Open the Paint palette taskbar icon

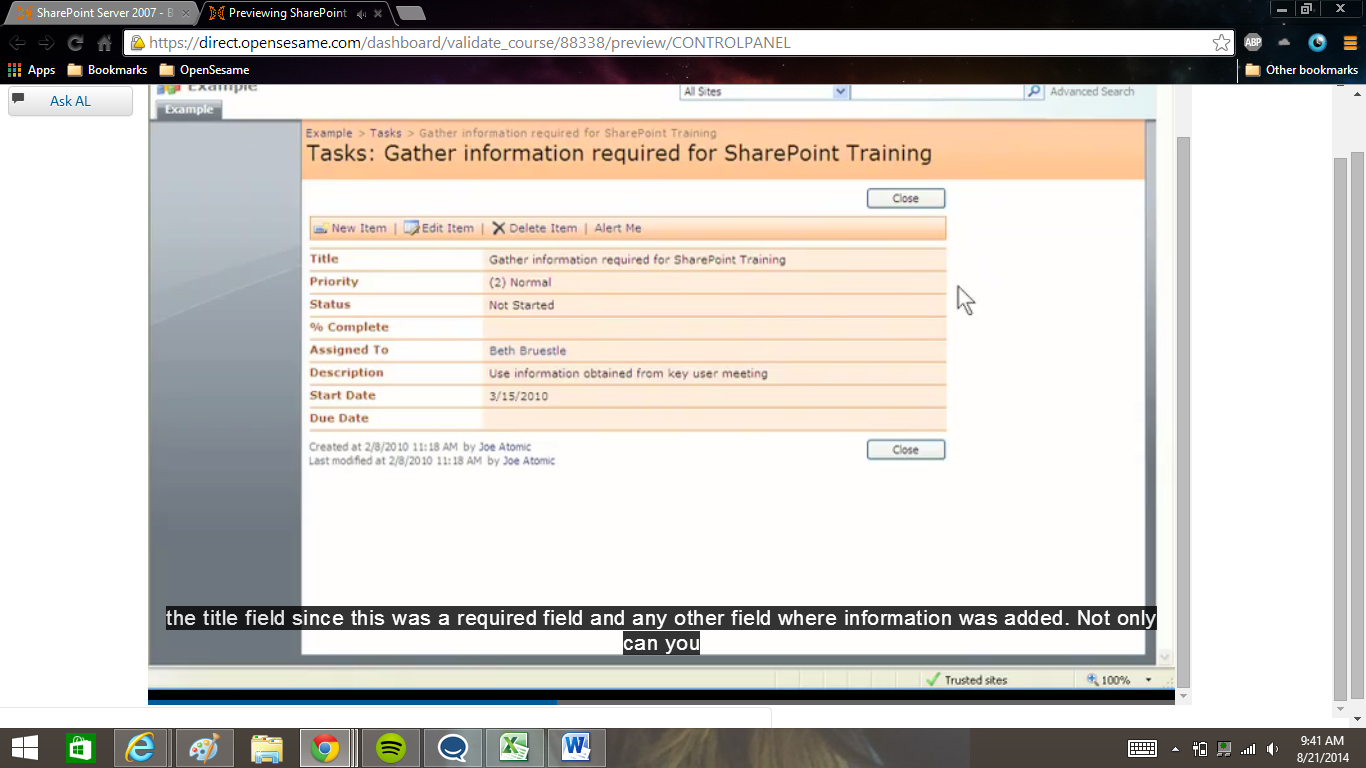point(203,748)
